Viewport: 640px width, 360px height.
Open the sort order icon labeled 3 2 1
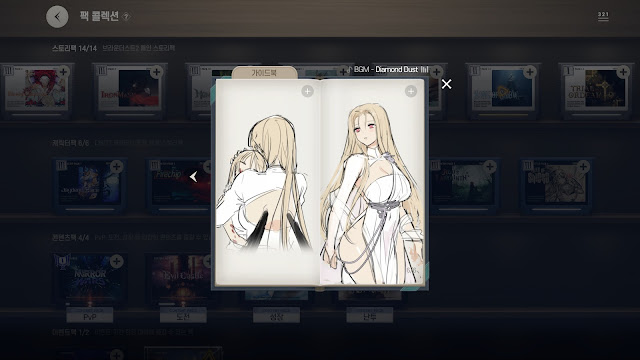[603, 16]
